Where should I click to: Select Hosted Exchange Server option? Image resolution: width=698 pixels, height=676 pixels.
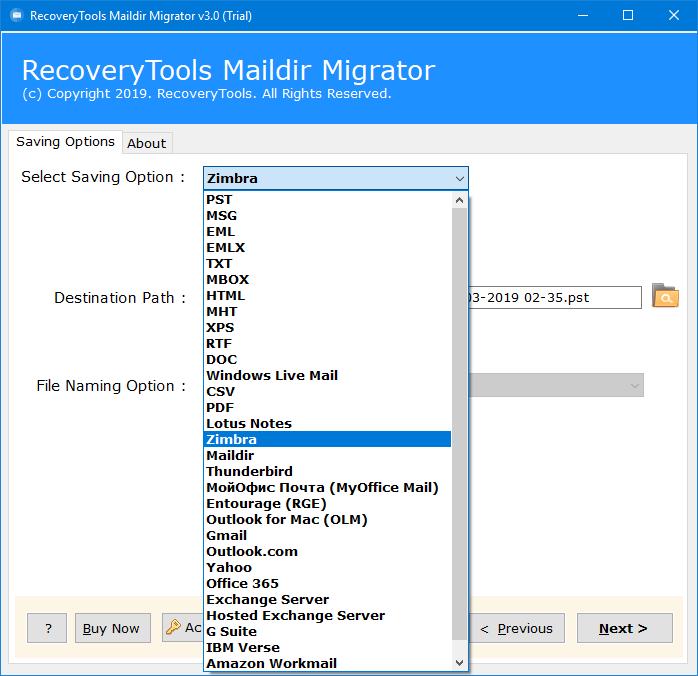point(327,615)
